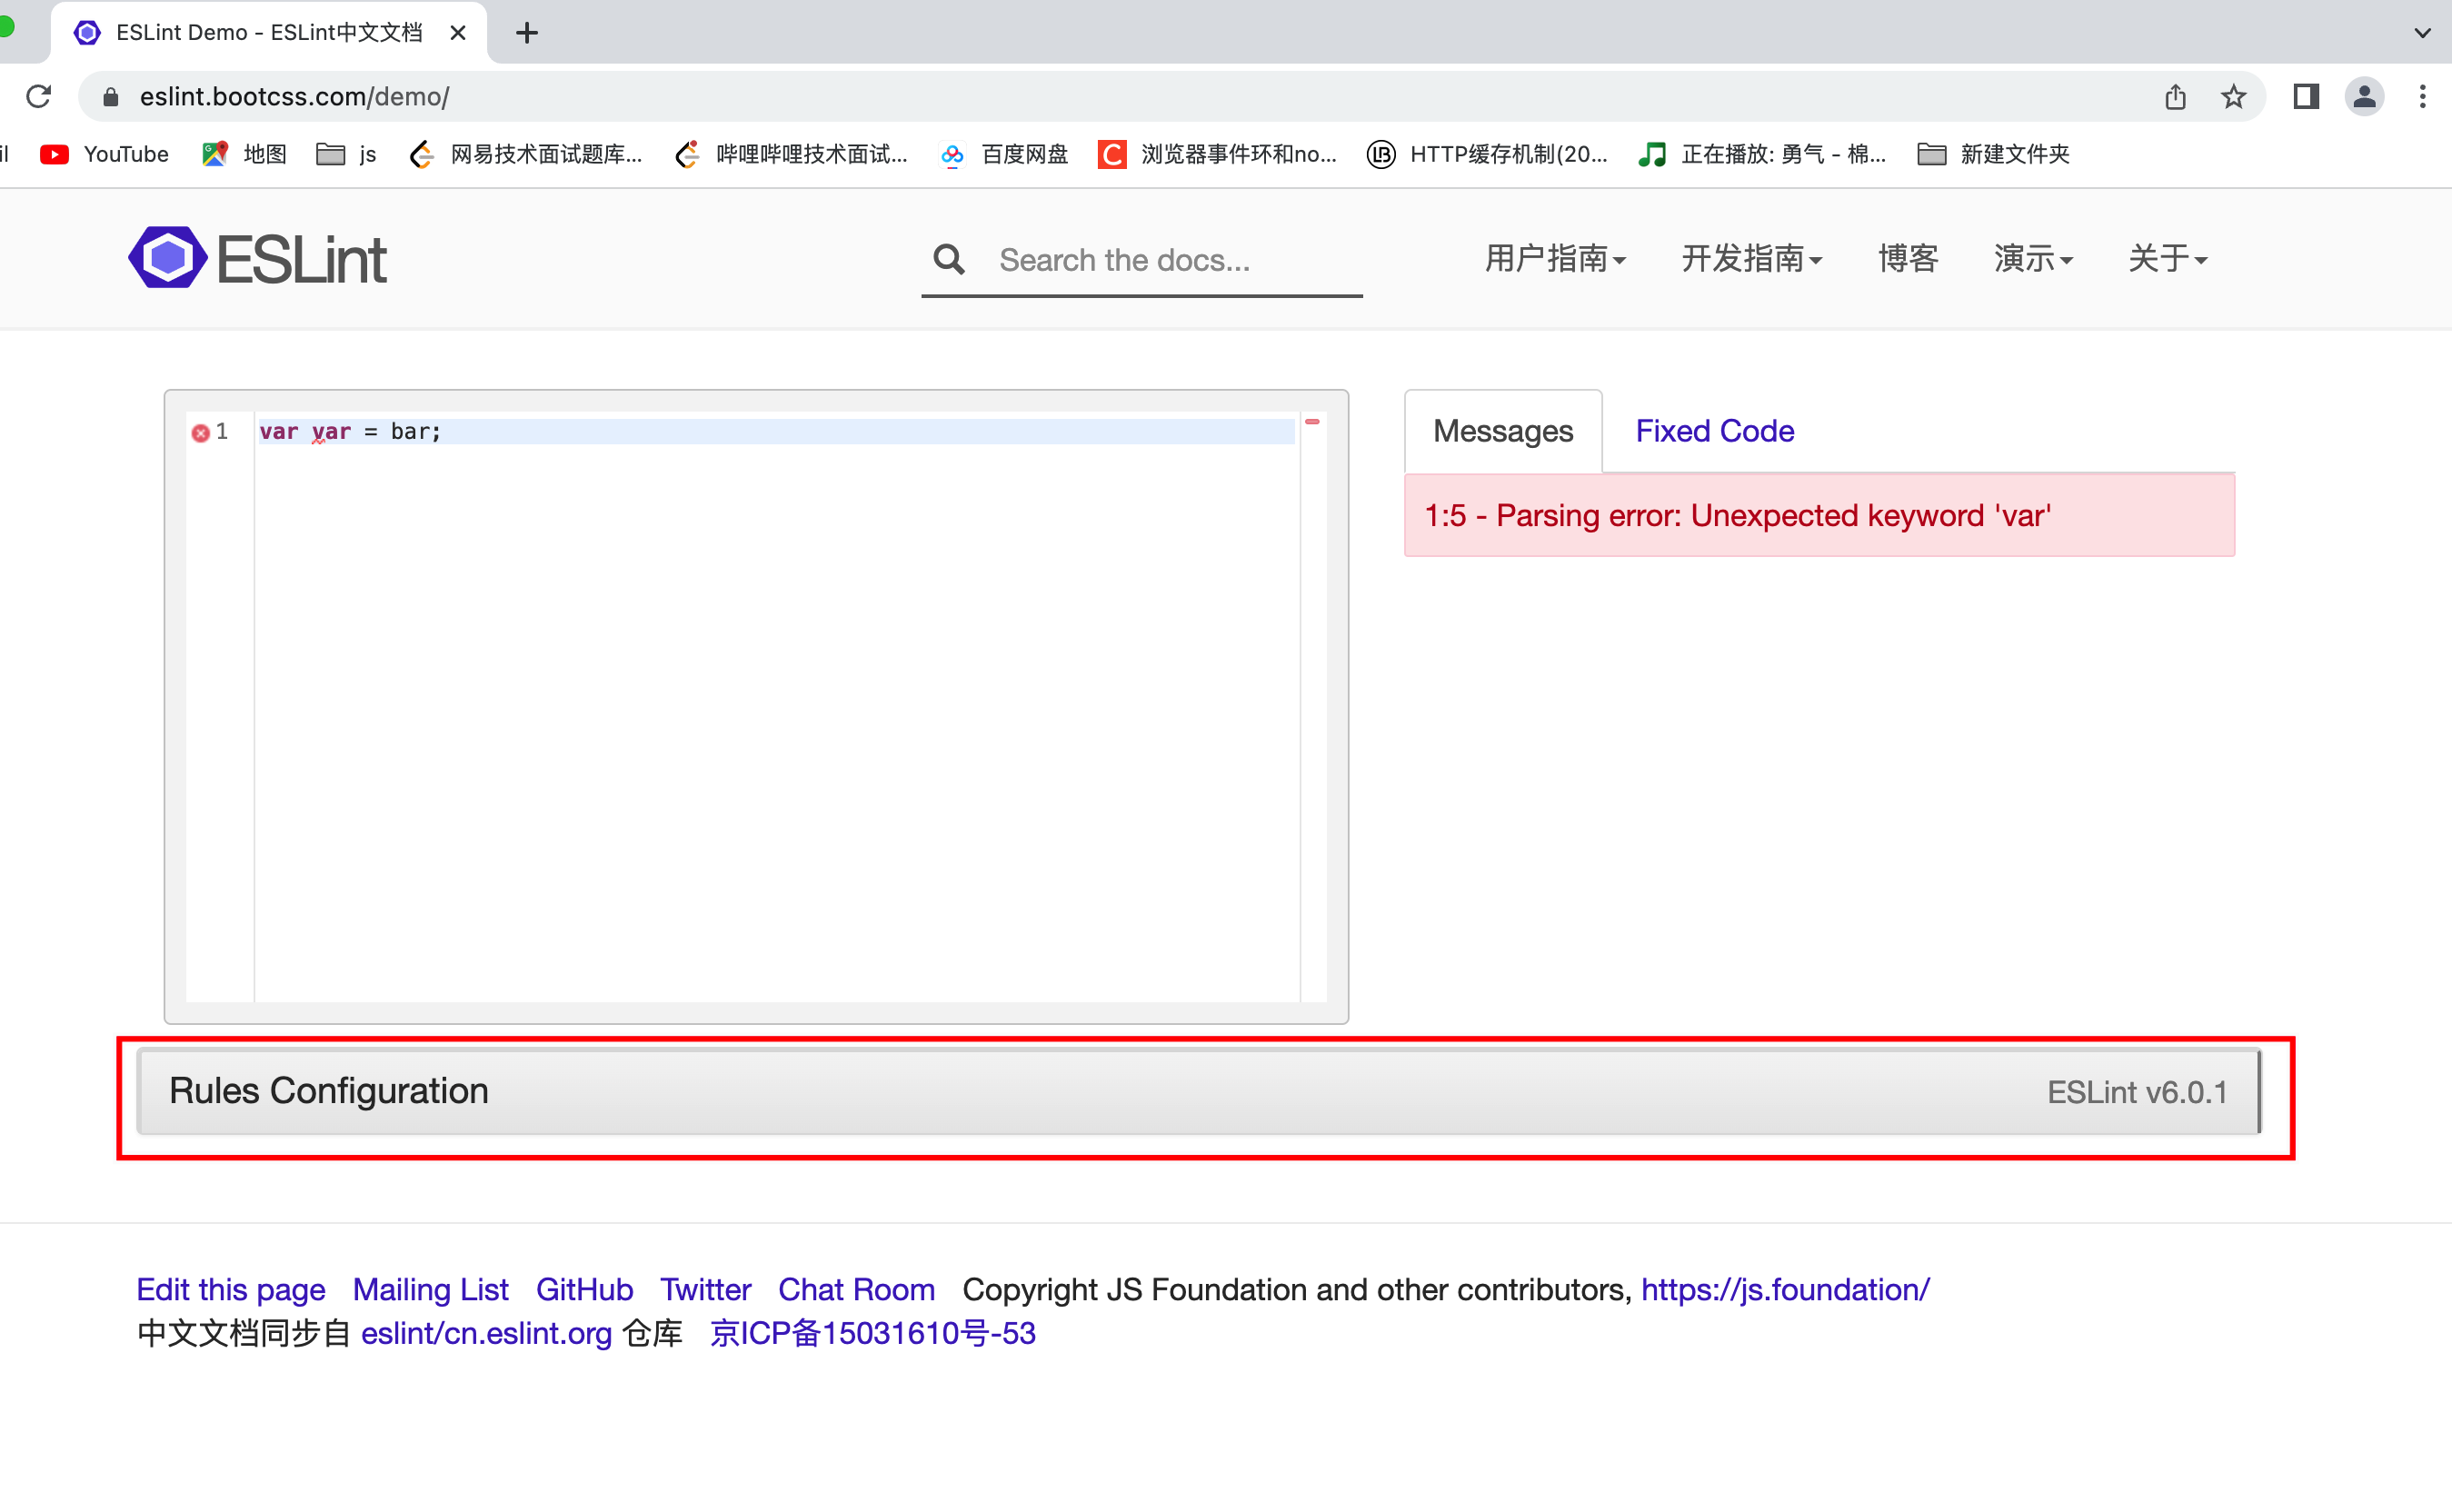Click line number 1 in the gutter
Image resolution: width=2452 pixels, height=1512 pixels.
click(x=222, y=432)
